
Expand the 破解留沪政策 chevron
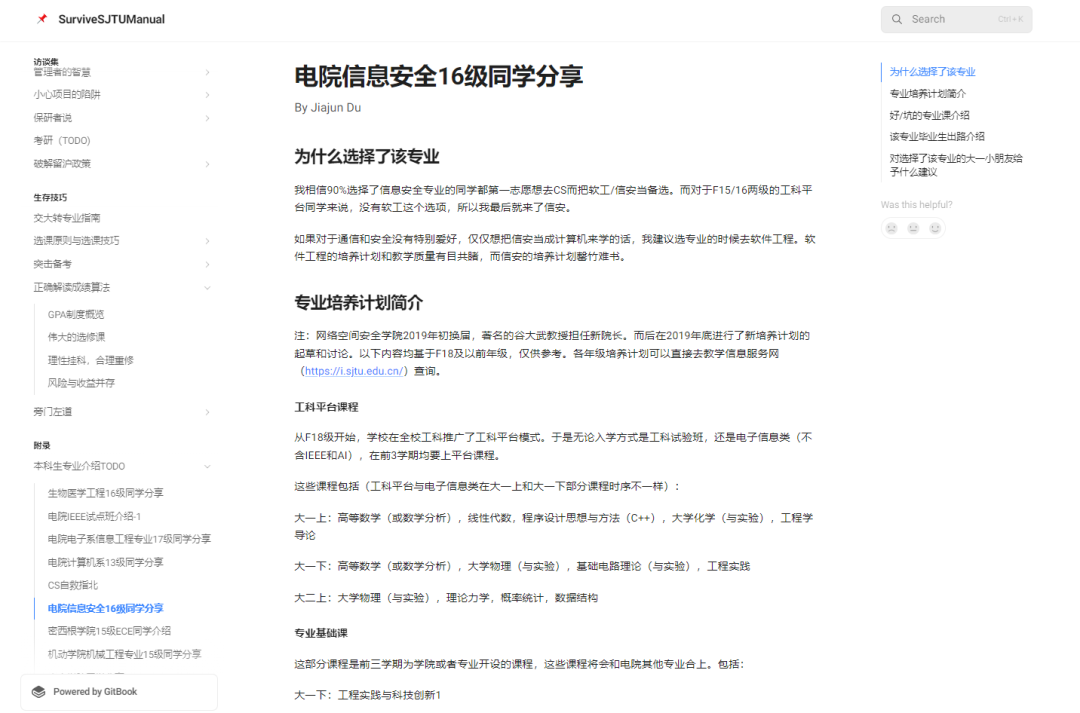click(x=207, y=164)
